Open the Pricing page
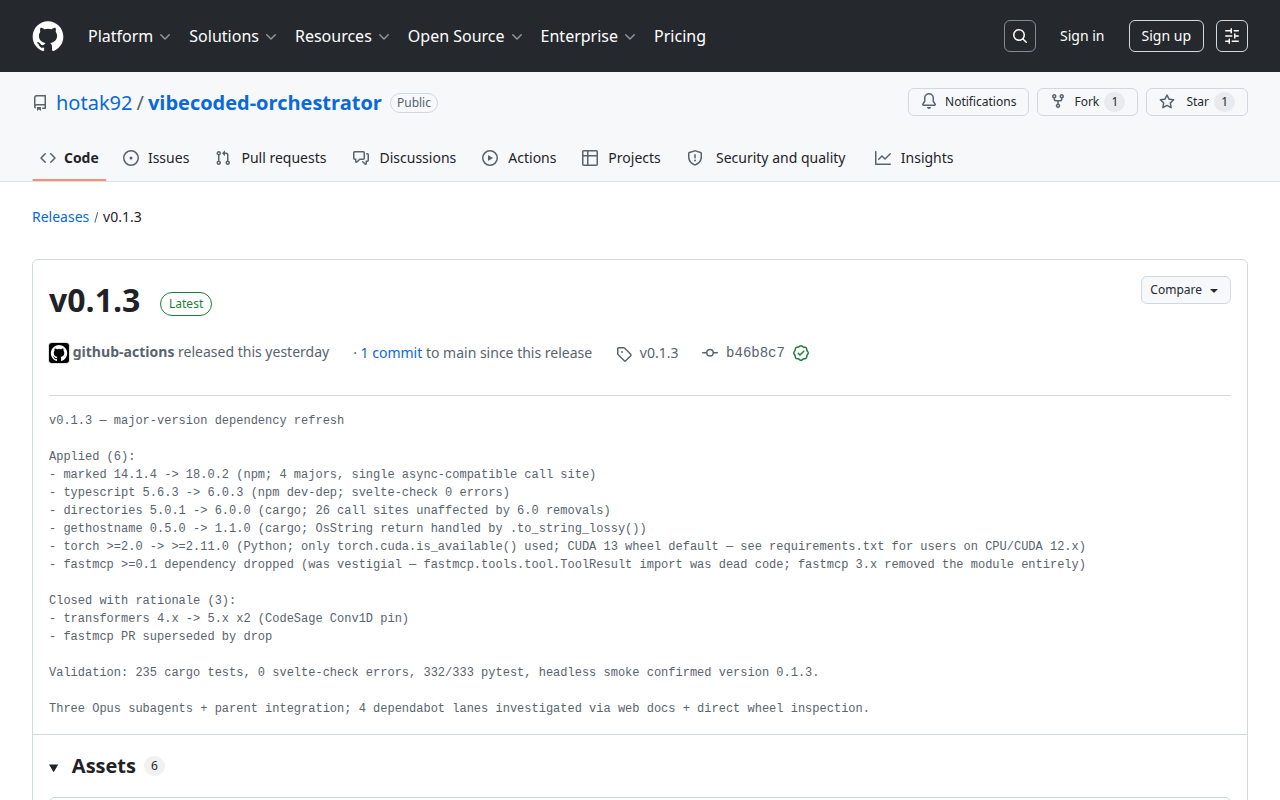 (x=680, y=36)
